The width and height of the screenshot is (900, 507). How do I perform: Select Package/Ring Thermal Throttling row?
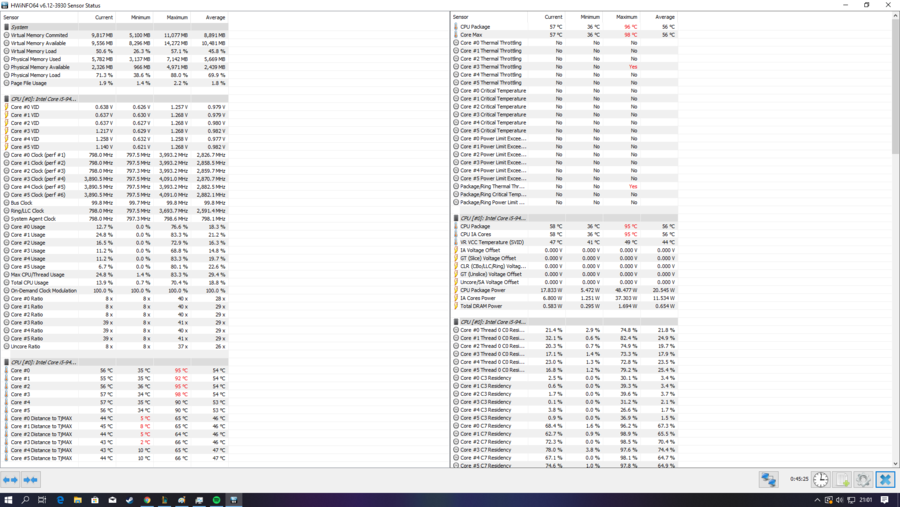pos(565,186)
